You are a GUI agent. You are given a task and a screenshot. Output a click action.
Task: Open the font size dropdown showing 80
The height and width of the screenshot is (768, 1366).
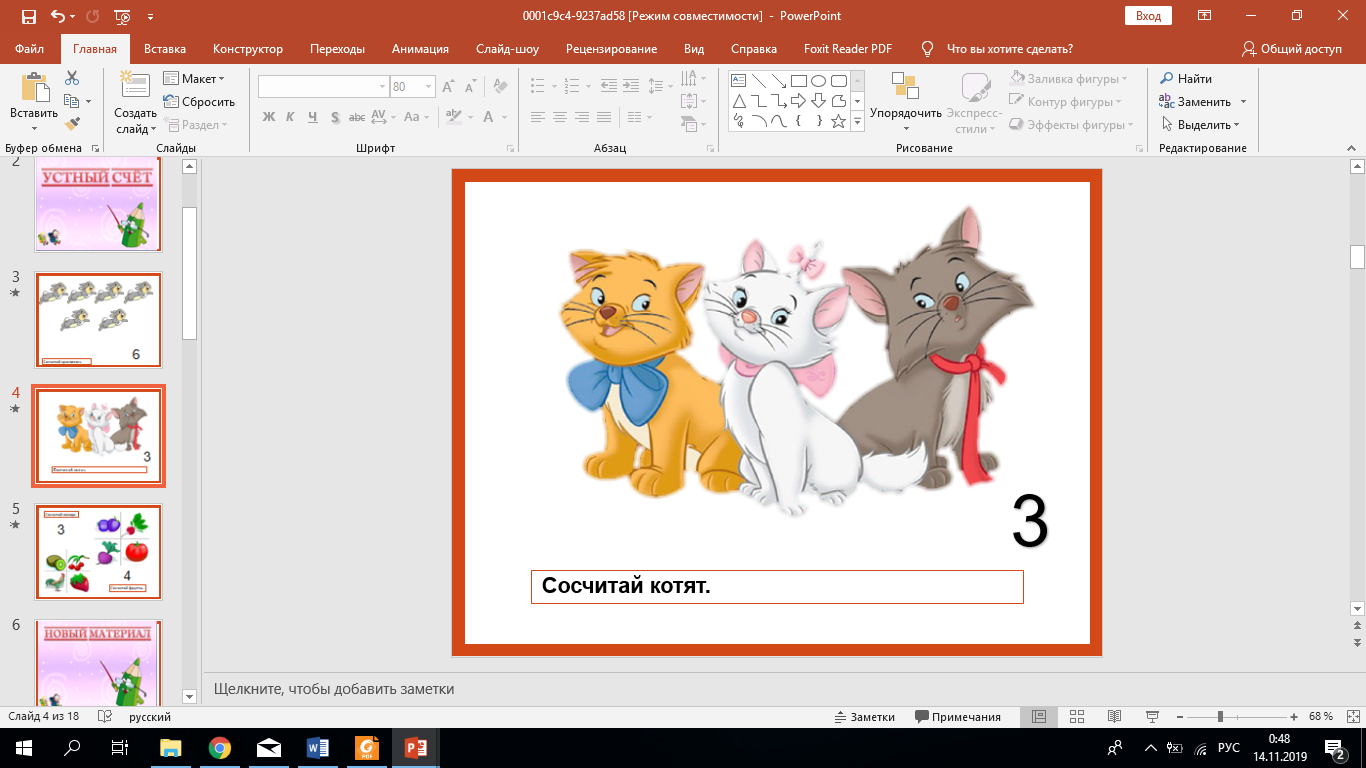(428, 87)
